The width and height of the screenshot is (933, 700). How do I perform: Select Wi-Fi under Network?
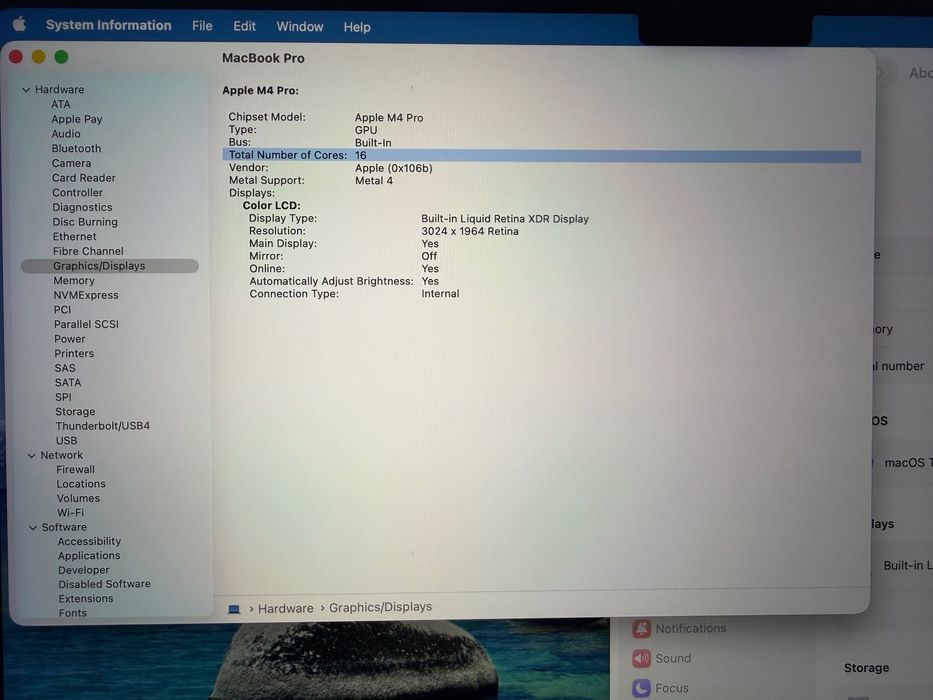[x=71, y=512]
